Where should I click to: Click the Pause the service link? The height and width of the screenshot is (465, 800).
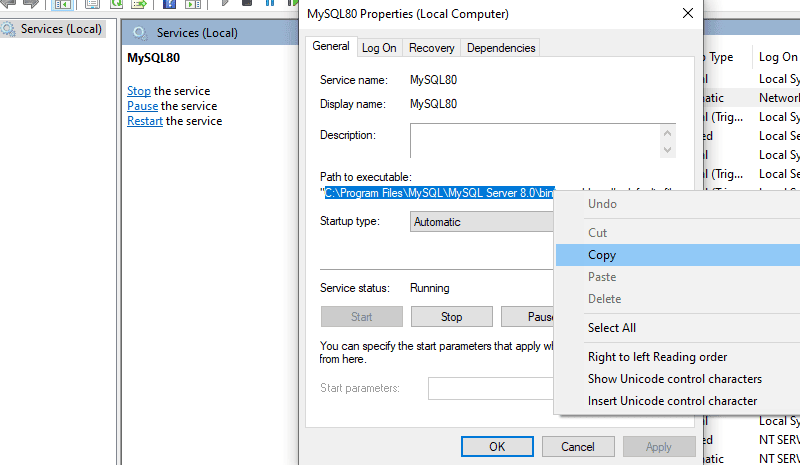click(x=142, y=106)
